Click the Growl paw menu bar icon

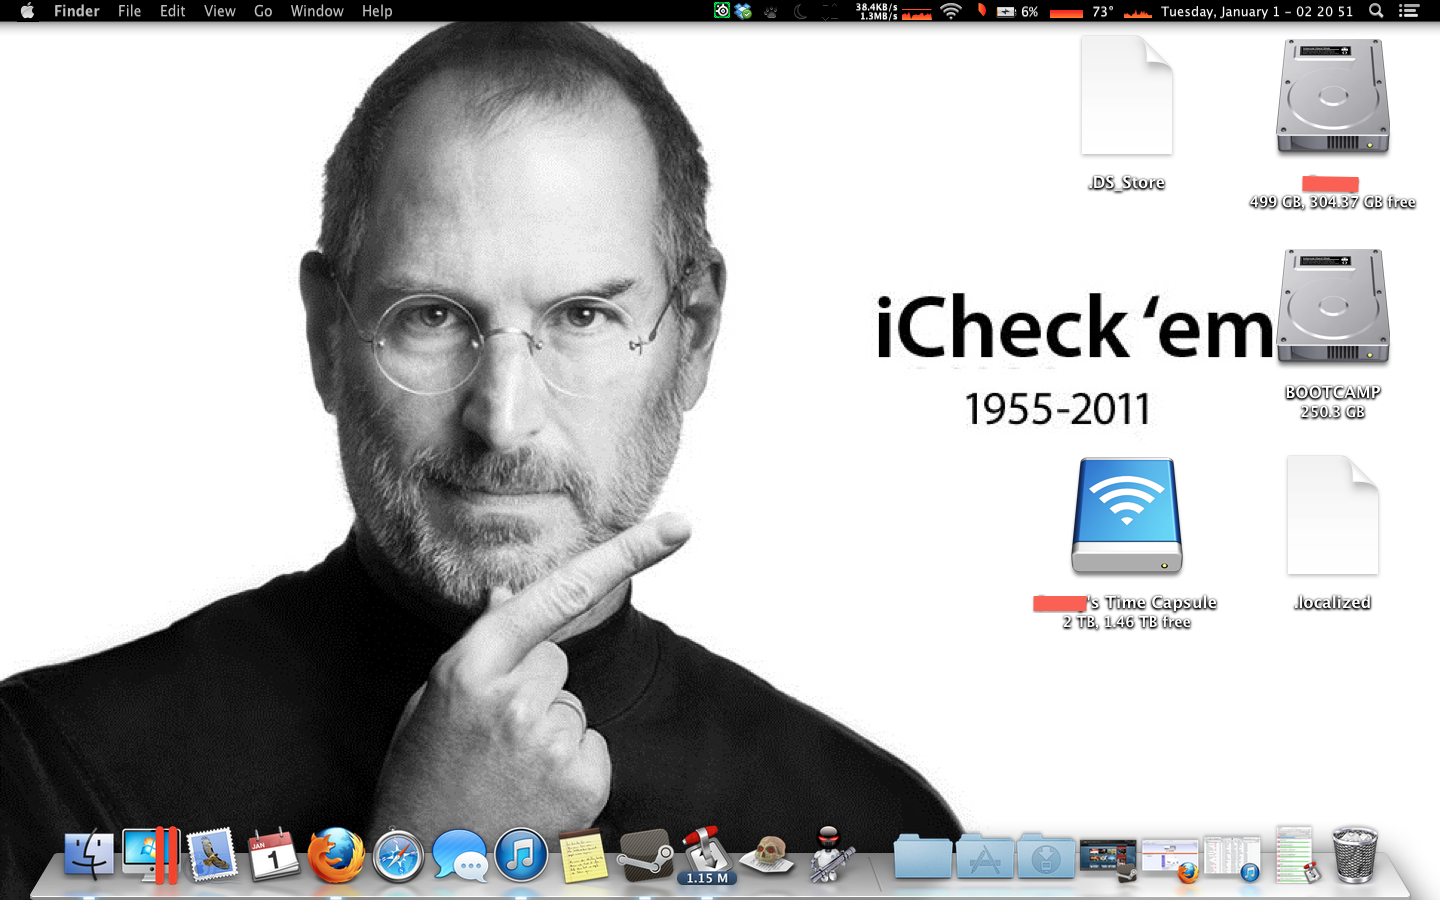click(771, 12)
